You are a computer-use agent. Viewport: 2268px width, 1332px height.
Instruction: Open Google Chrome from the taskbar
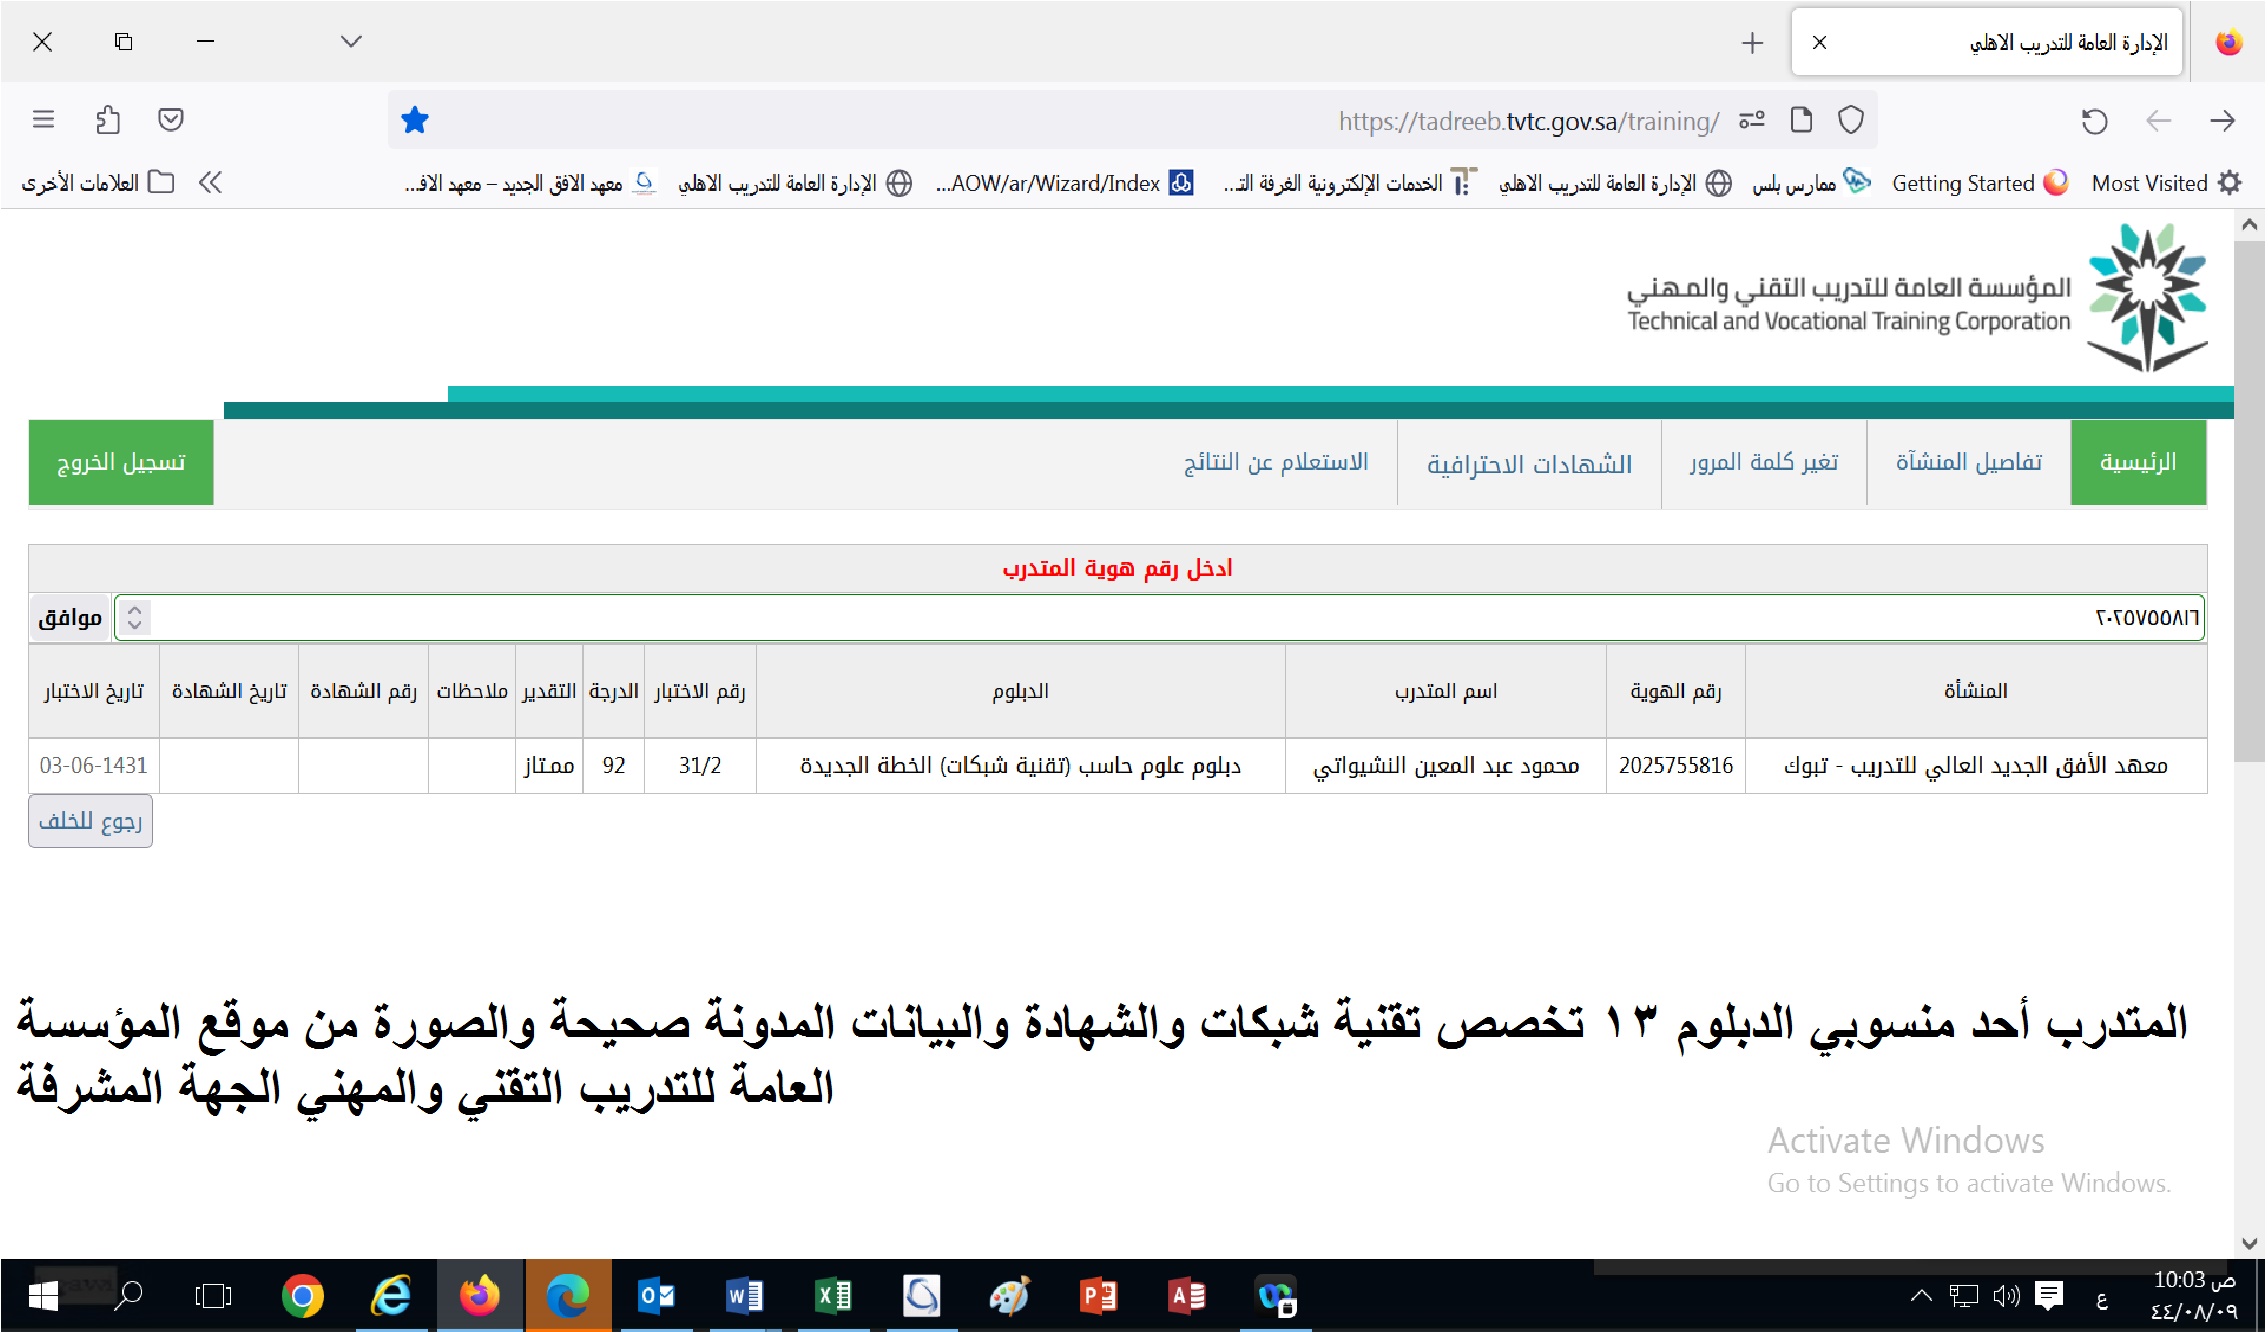[x=302, y=1296]
